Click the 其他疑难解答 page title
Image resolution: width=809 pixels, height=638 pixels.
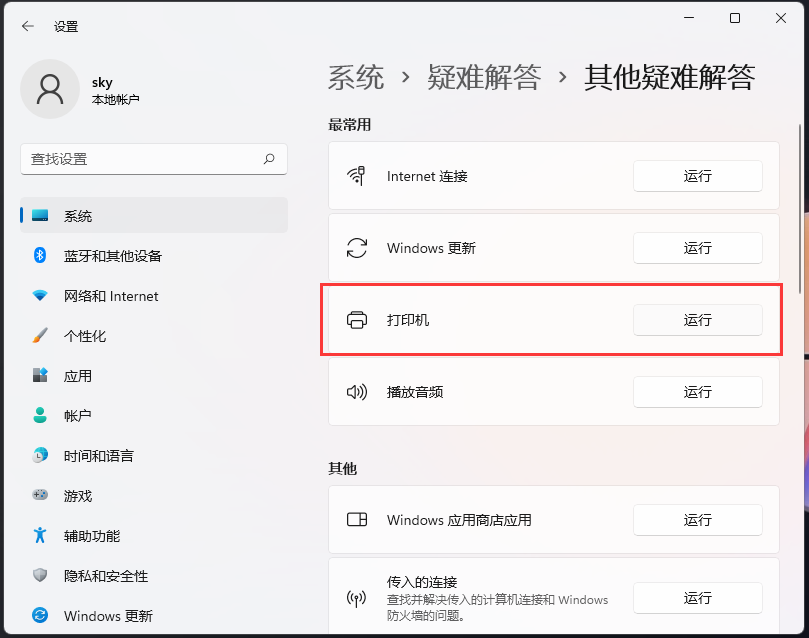669,77
